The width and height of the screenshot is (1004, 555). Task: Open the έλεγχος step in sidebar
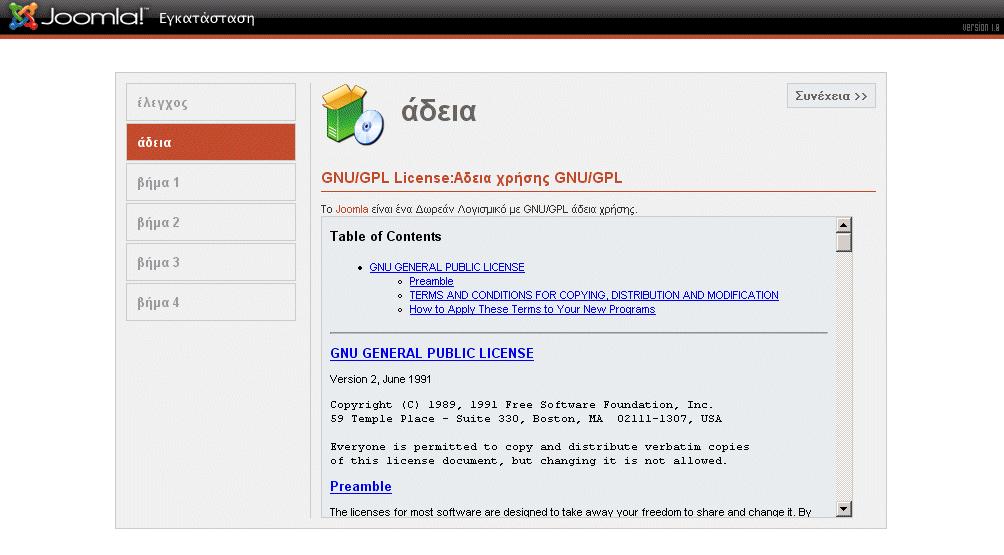pyautogui.click(x=211, y=102)
